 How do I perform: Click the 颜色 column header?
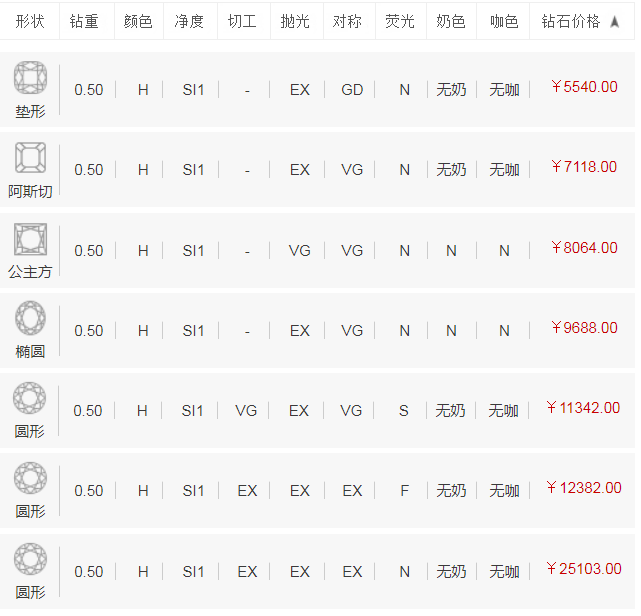tap(138, 21)
